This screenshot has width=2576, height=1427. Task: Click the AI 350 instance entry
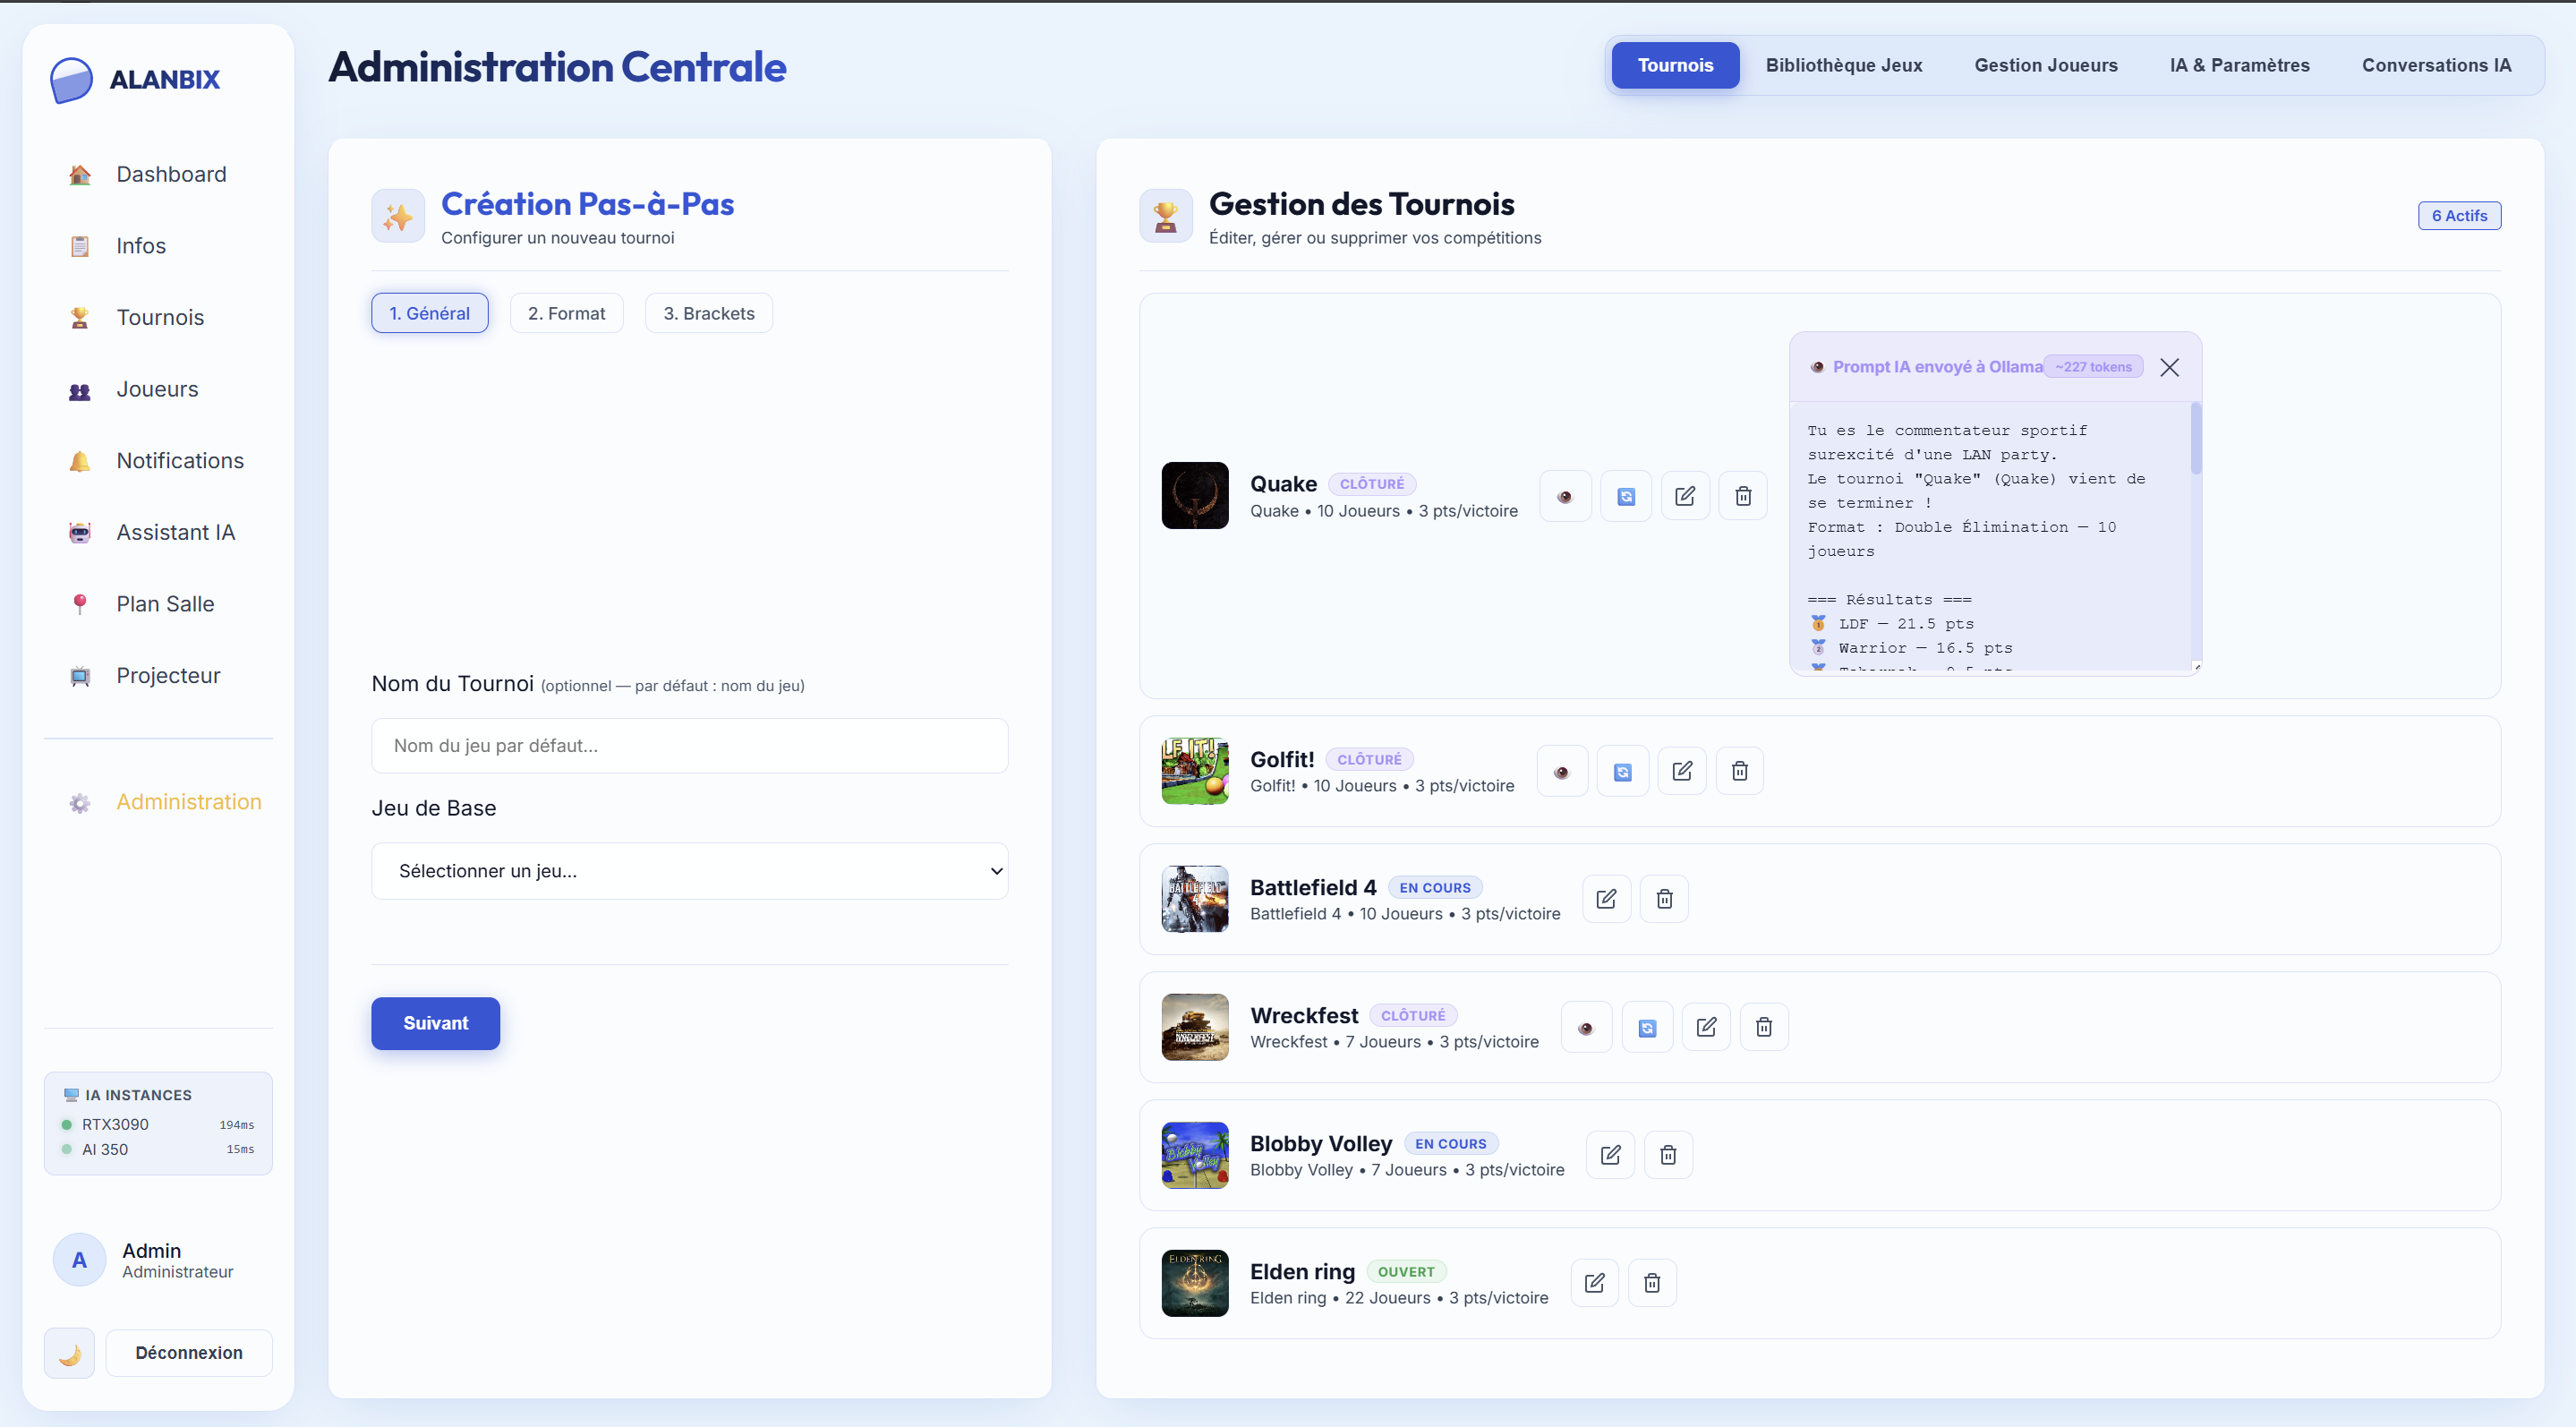pyautogui.click(x=158, y=1150)
